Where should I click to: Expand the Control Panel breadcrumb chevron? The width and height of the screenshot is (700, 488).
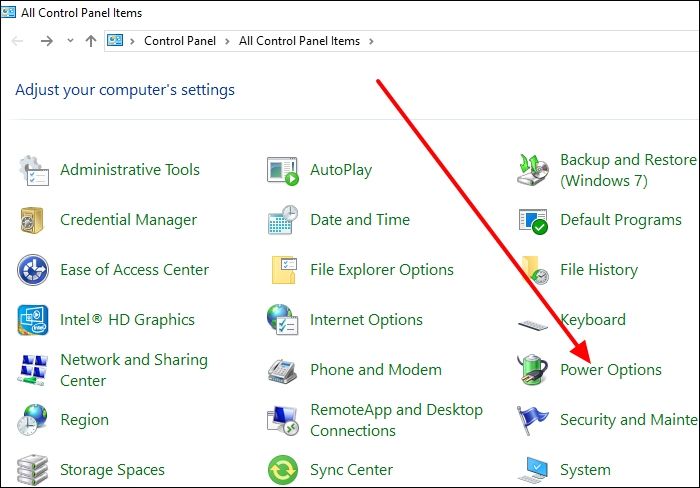click(x=230, y=41)
